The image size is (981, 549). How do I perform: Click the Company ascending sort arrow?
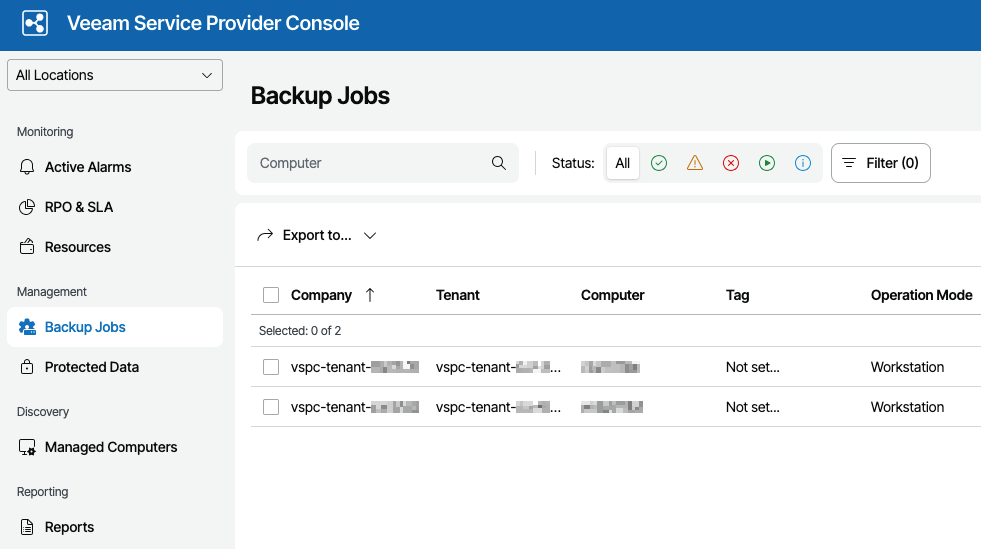pos(370,295)
